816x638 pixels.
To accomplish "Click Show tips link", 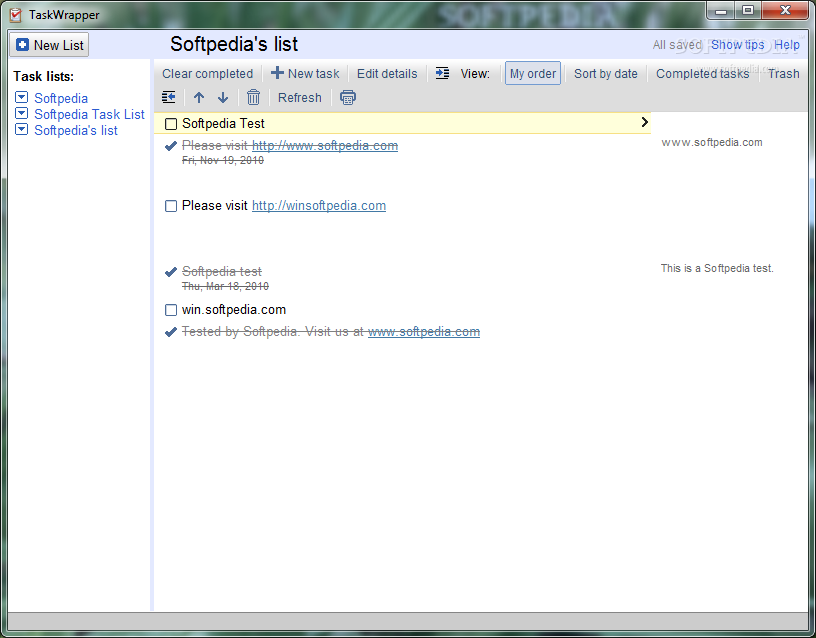I will [737, 45].
